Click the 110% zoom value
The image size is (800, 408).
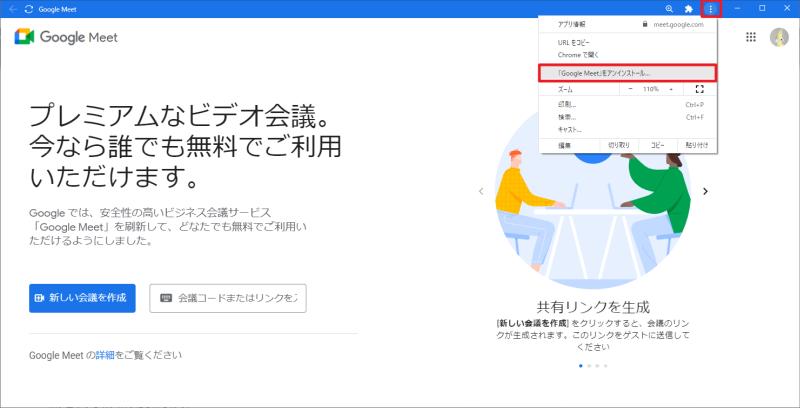[x=651, y=89]
